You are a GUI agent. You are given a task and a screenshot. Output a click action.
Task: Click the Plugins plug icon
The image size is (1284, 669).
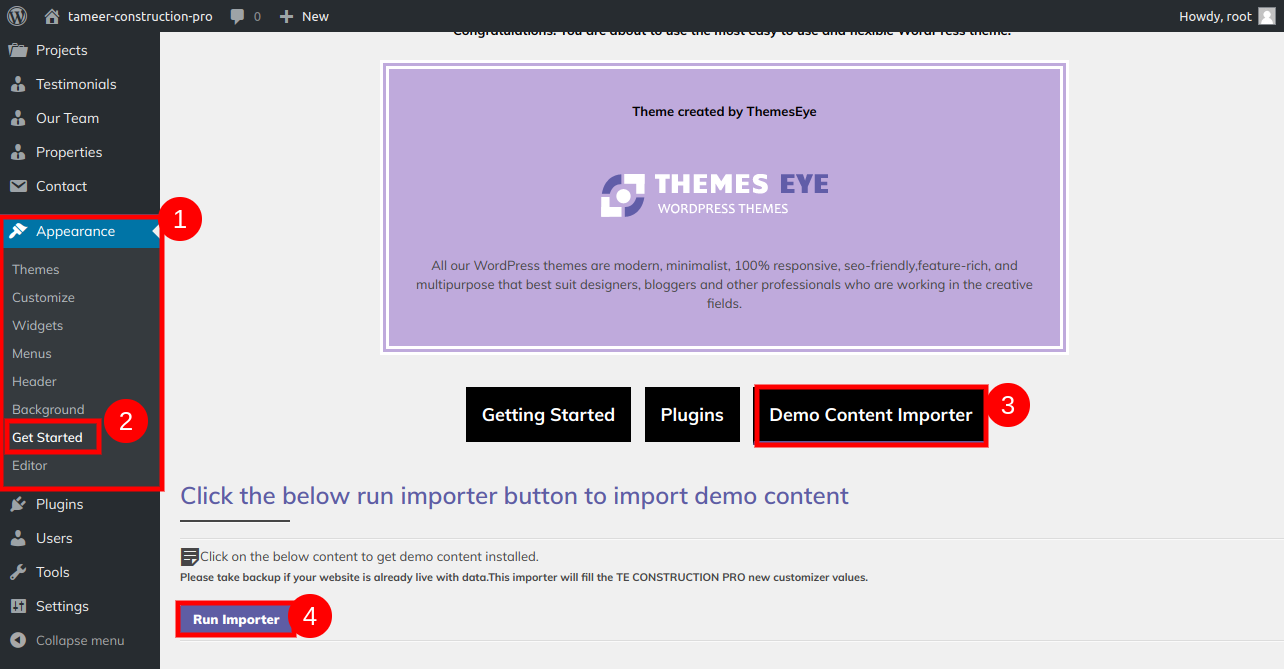17,504
